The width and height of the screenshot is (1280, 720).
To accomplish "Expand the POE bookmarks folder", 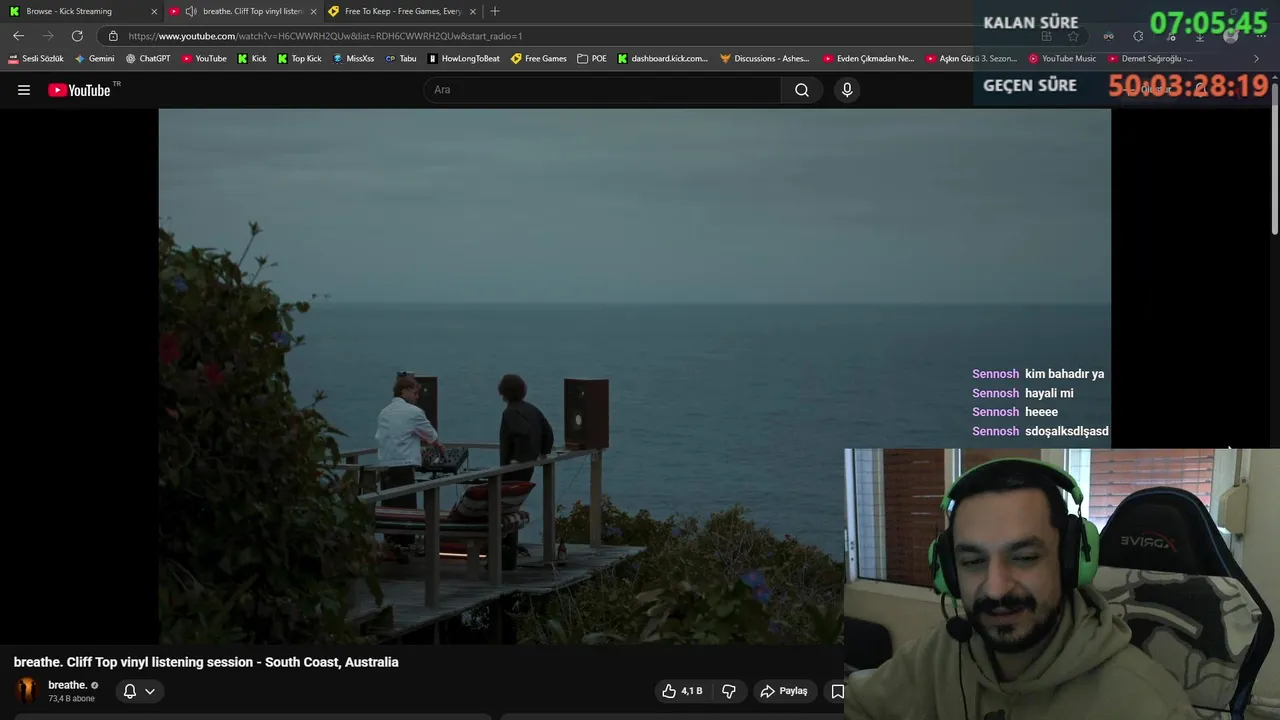I will click(592, 59).
